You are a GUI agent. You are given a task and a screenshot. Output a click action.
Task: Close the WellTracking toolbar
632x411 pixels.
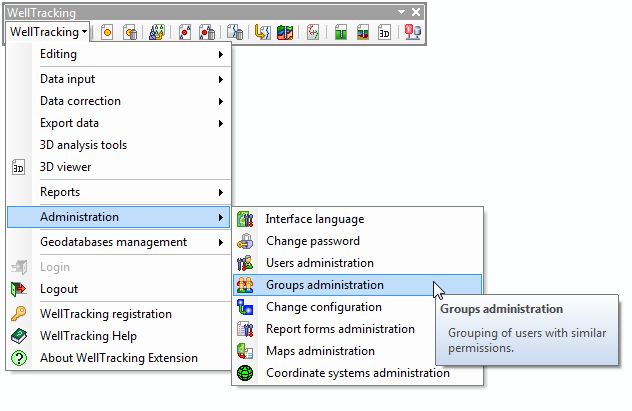pyautogui.click(x=416, y=12)
